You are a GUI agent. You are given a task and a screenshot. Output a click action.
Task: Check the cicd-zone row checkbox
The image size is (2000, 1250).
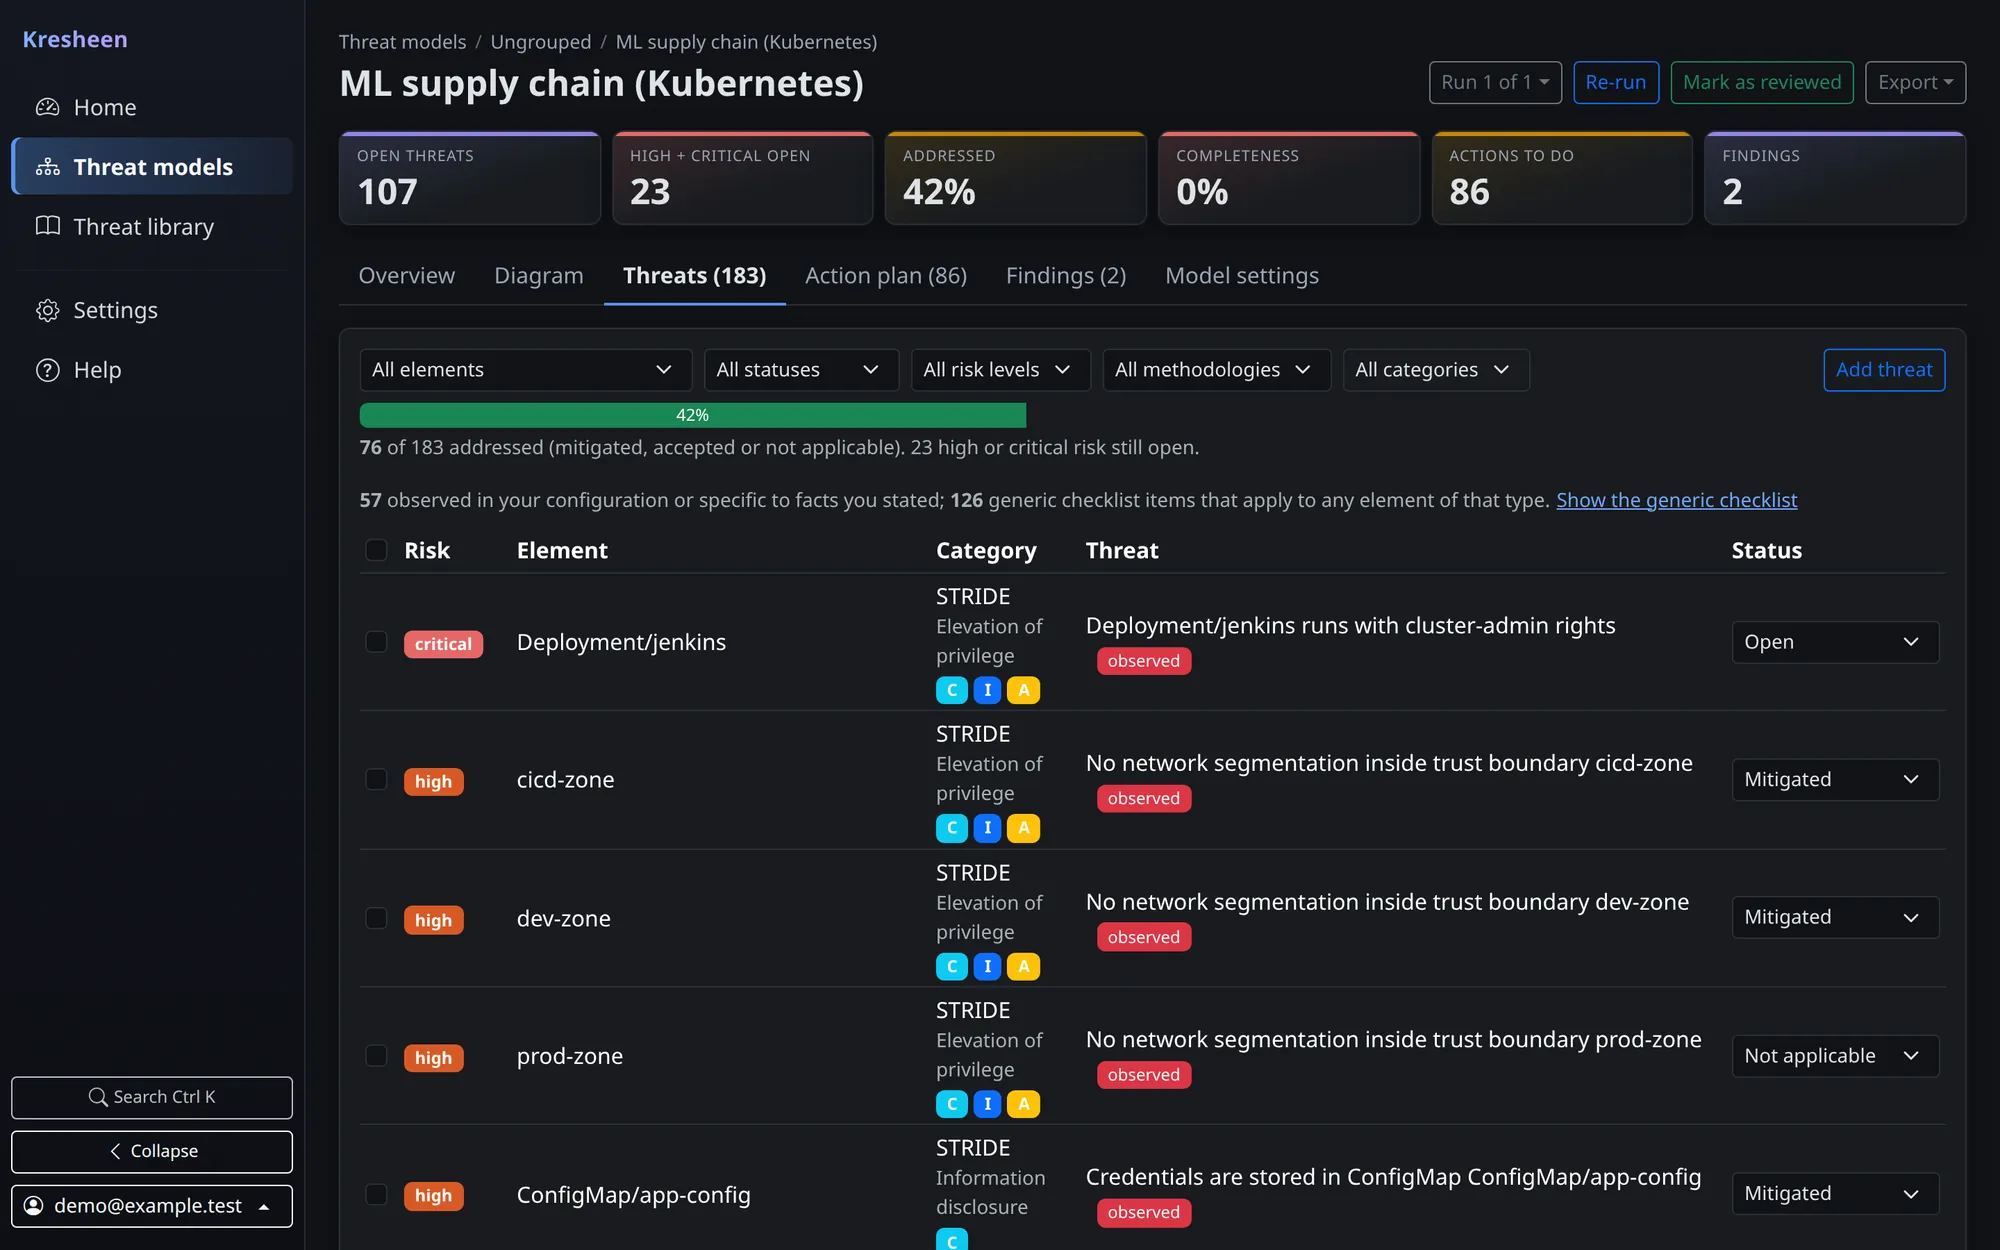(376, 779)
